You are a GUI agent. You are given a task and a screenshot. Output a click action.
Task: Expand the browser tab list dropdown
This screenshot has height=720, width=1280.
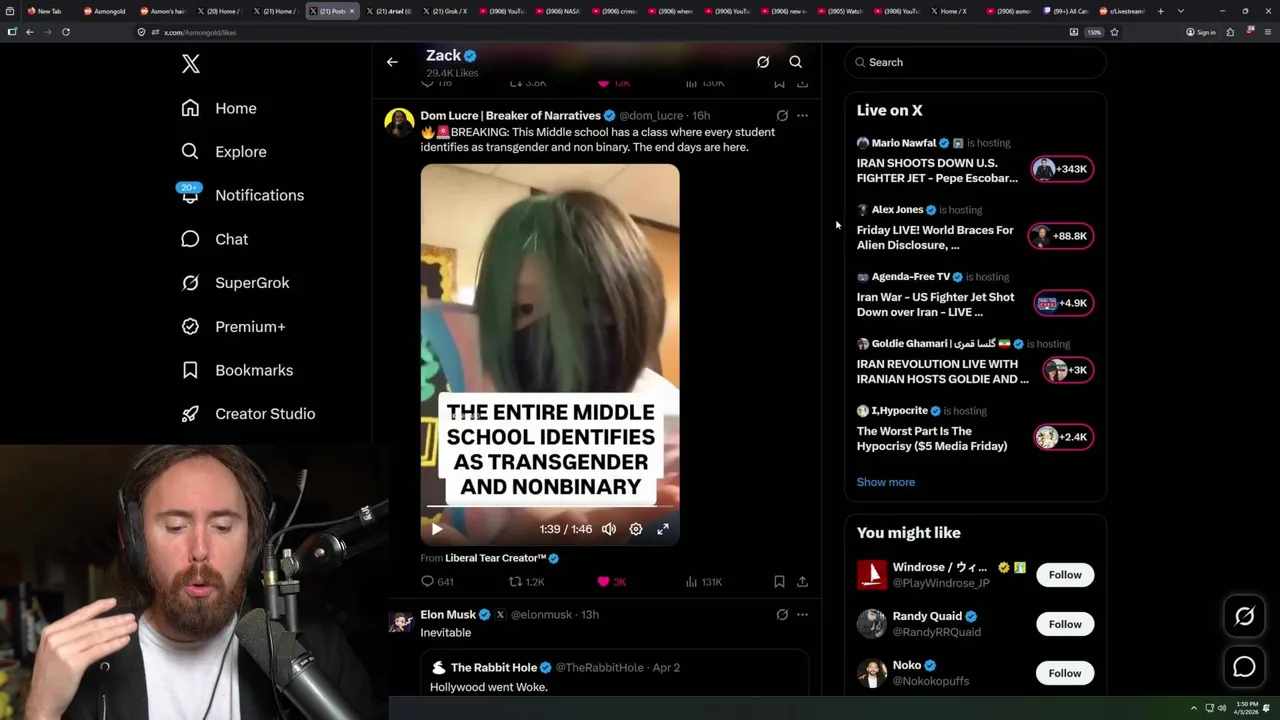click(1181, 11)
